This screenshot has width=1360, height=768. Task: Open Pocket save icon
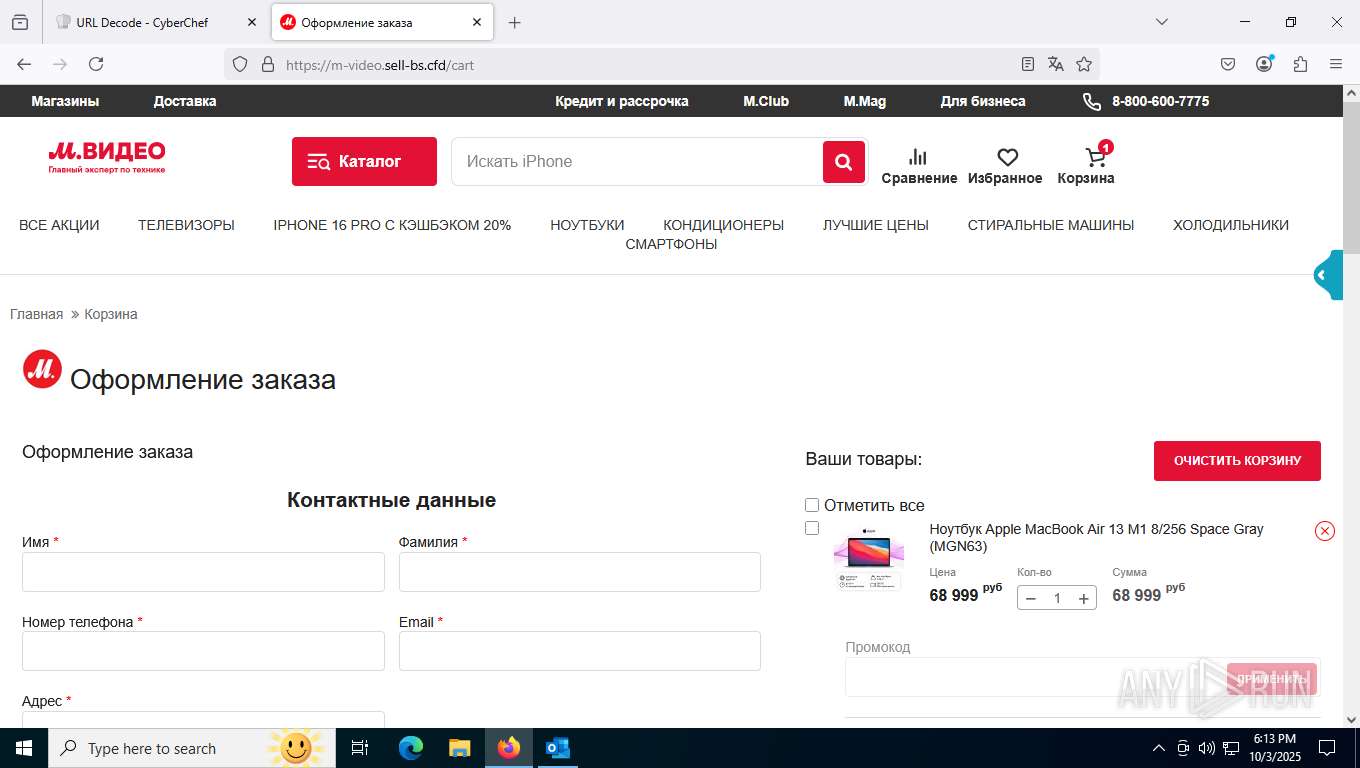click(1228, 64)
